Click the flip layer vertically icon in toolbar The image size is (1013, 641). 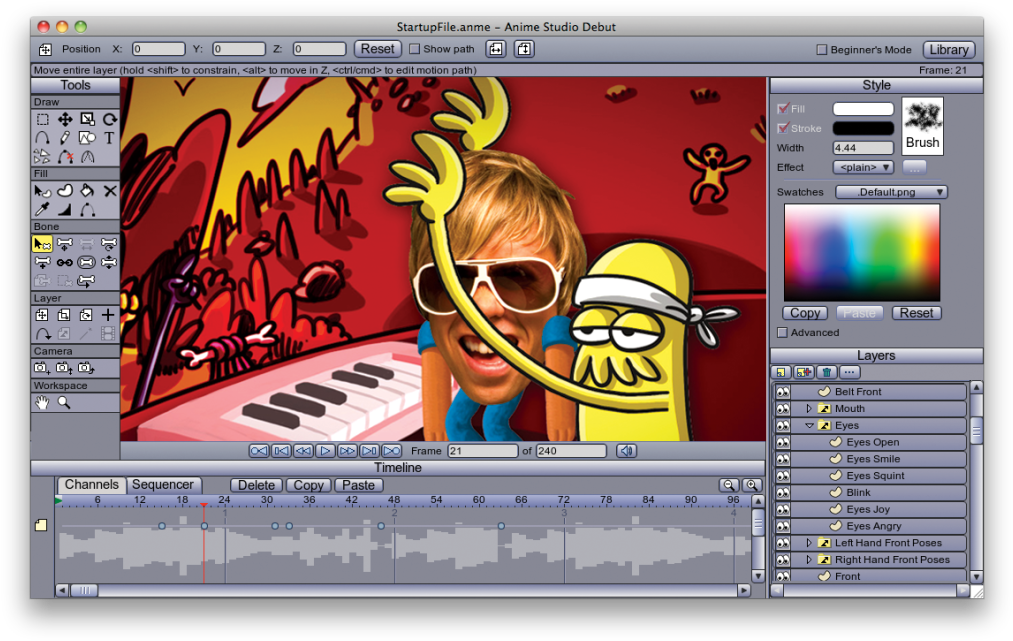tap(524, 49)
